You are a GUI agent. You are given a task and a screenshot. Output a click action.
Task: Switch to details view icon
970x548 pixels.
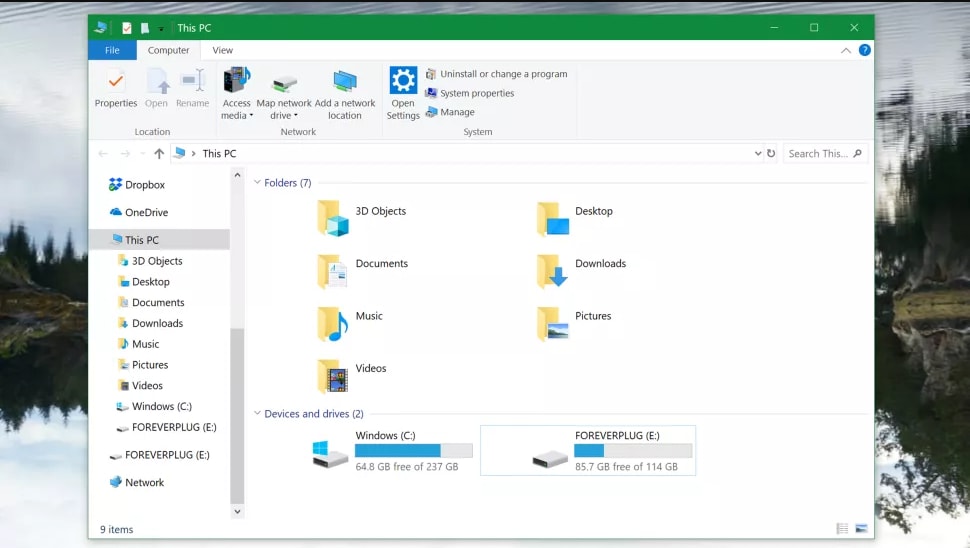coord(843,528)
